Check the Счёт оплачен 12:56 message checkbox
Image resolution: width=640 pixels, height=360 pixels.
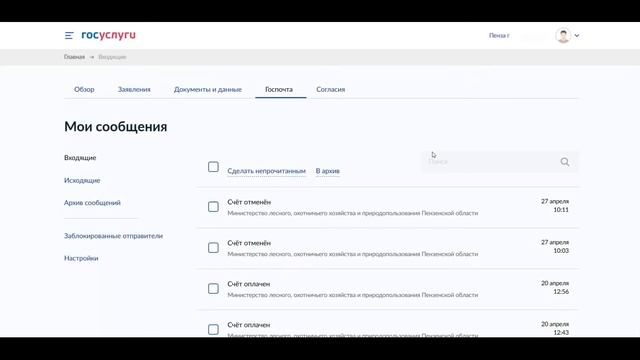213,288
